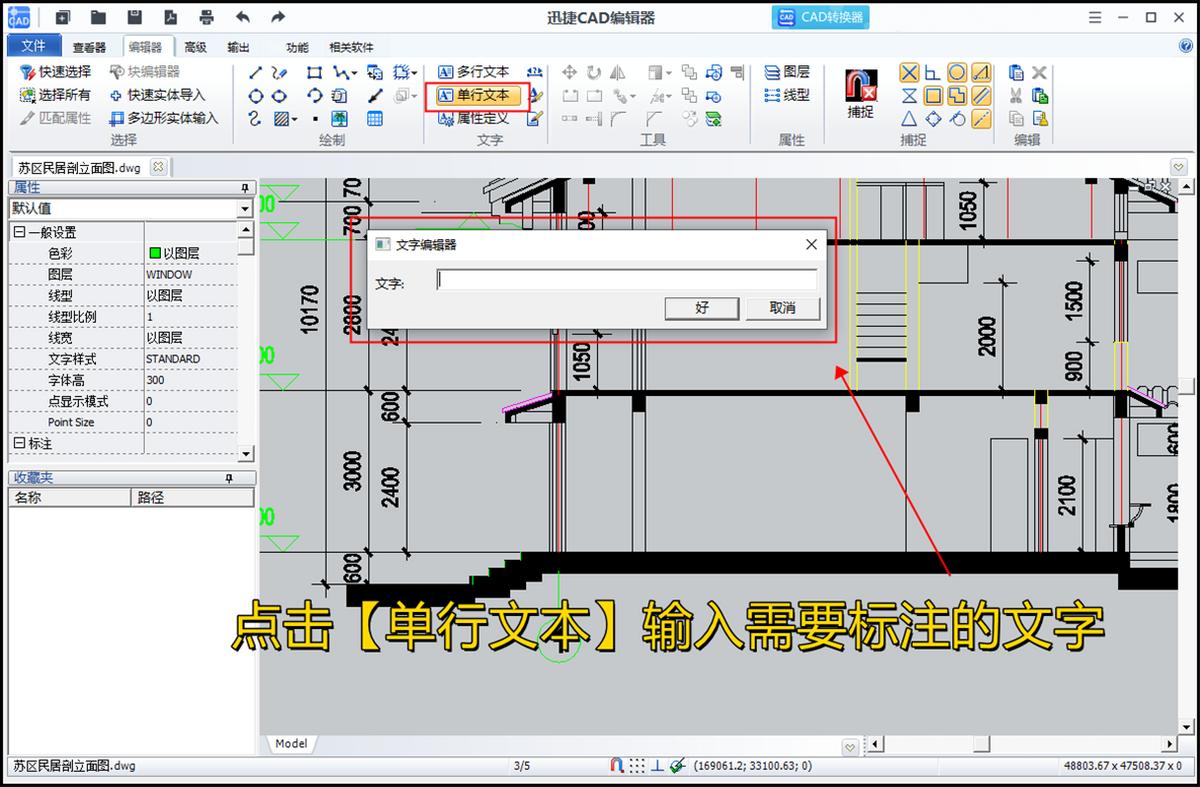1200x787 pixels.
Task: Toggle snap to grid in the status bar
Action: pos(637,766)
